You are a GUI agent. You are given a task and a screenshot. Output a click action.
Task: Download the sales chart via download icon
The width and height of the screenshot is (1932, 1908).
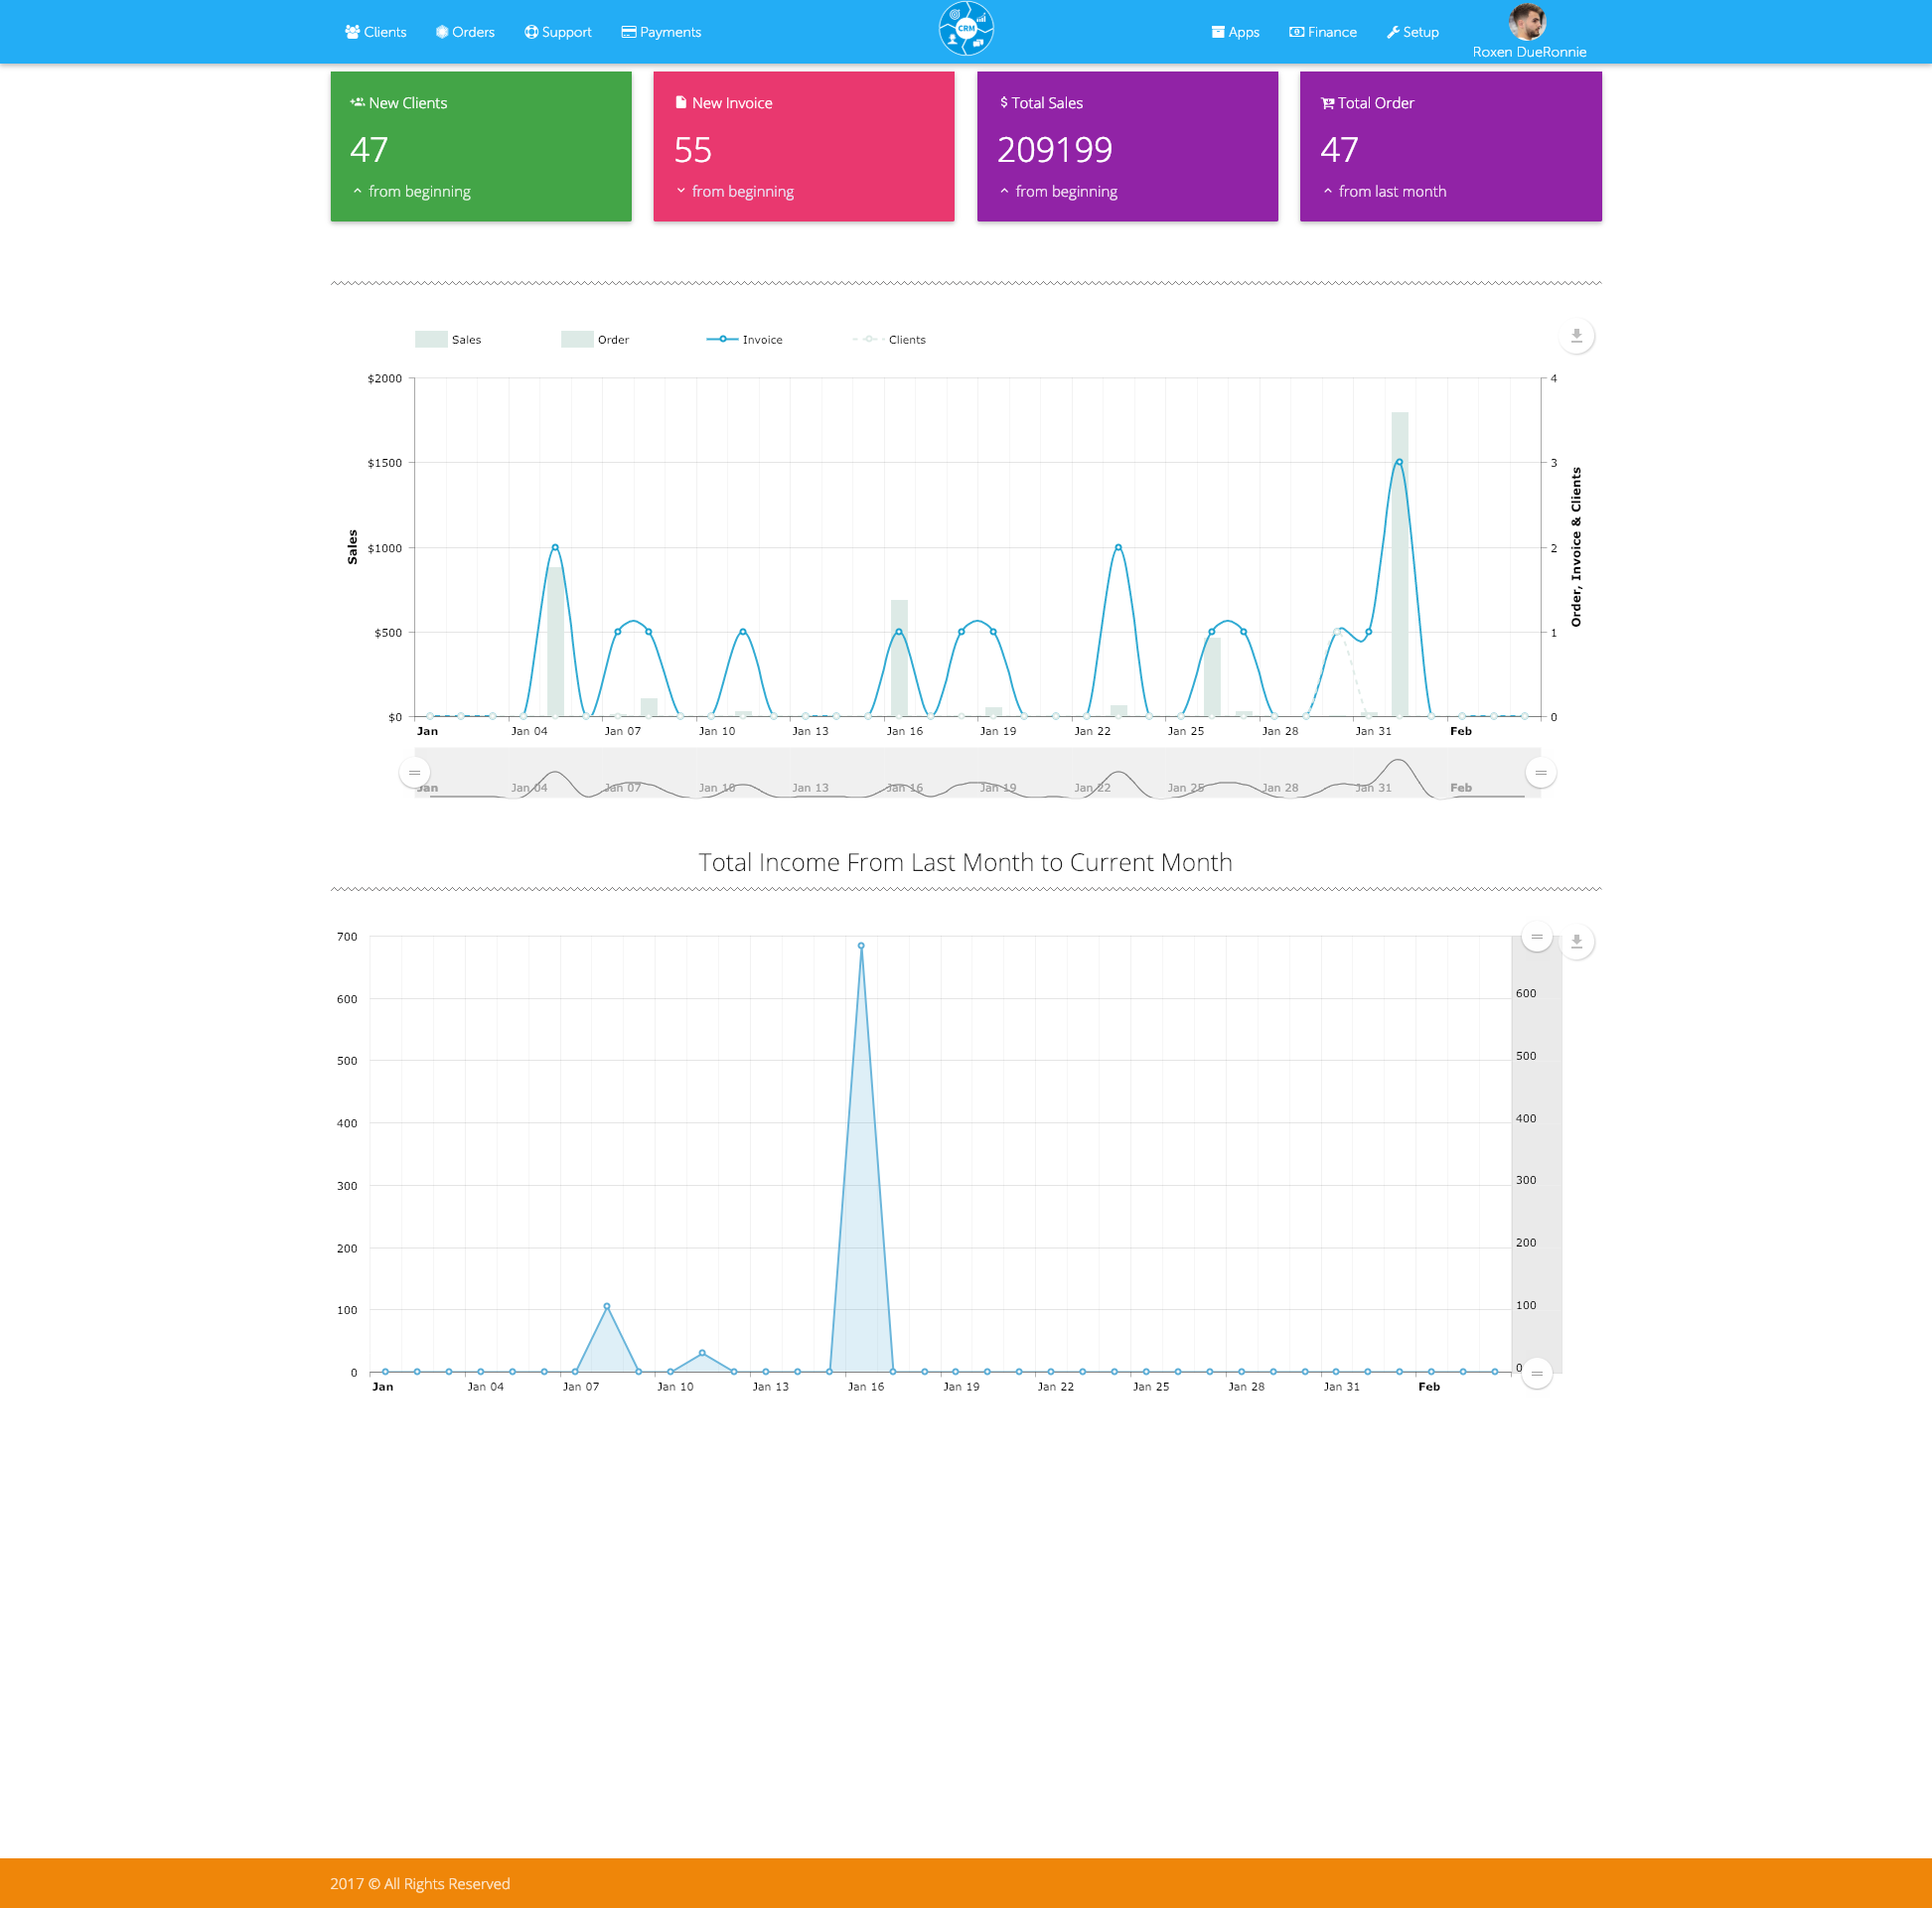pyautogui.click(x=1576, y=336)
